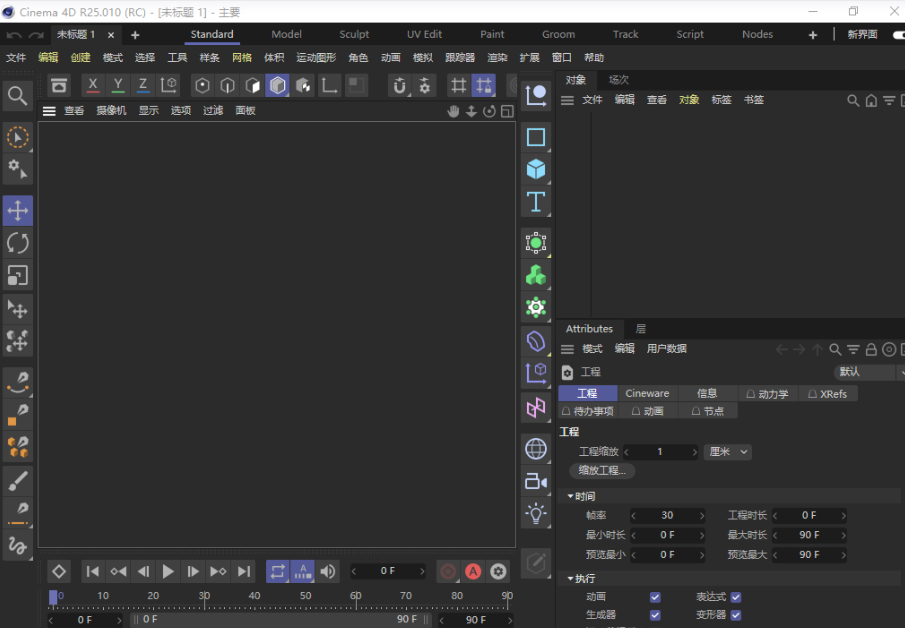905x628 pixels.
Task: Select the Move tool
Action: click(17, 211)
